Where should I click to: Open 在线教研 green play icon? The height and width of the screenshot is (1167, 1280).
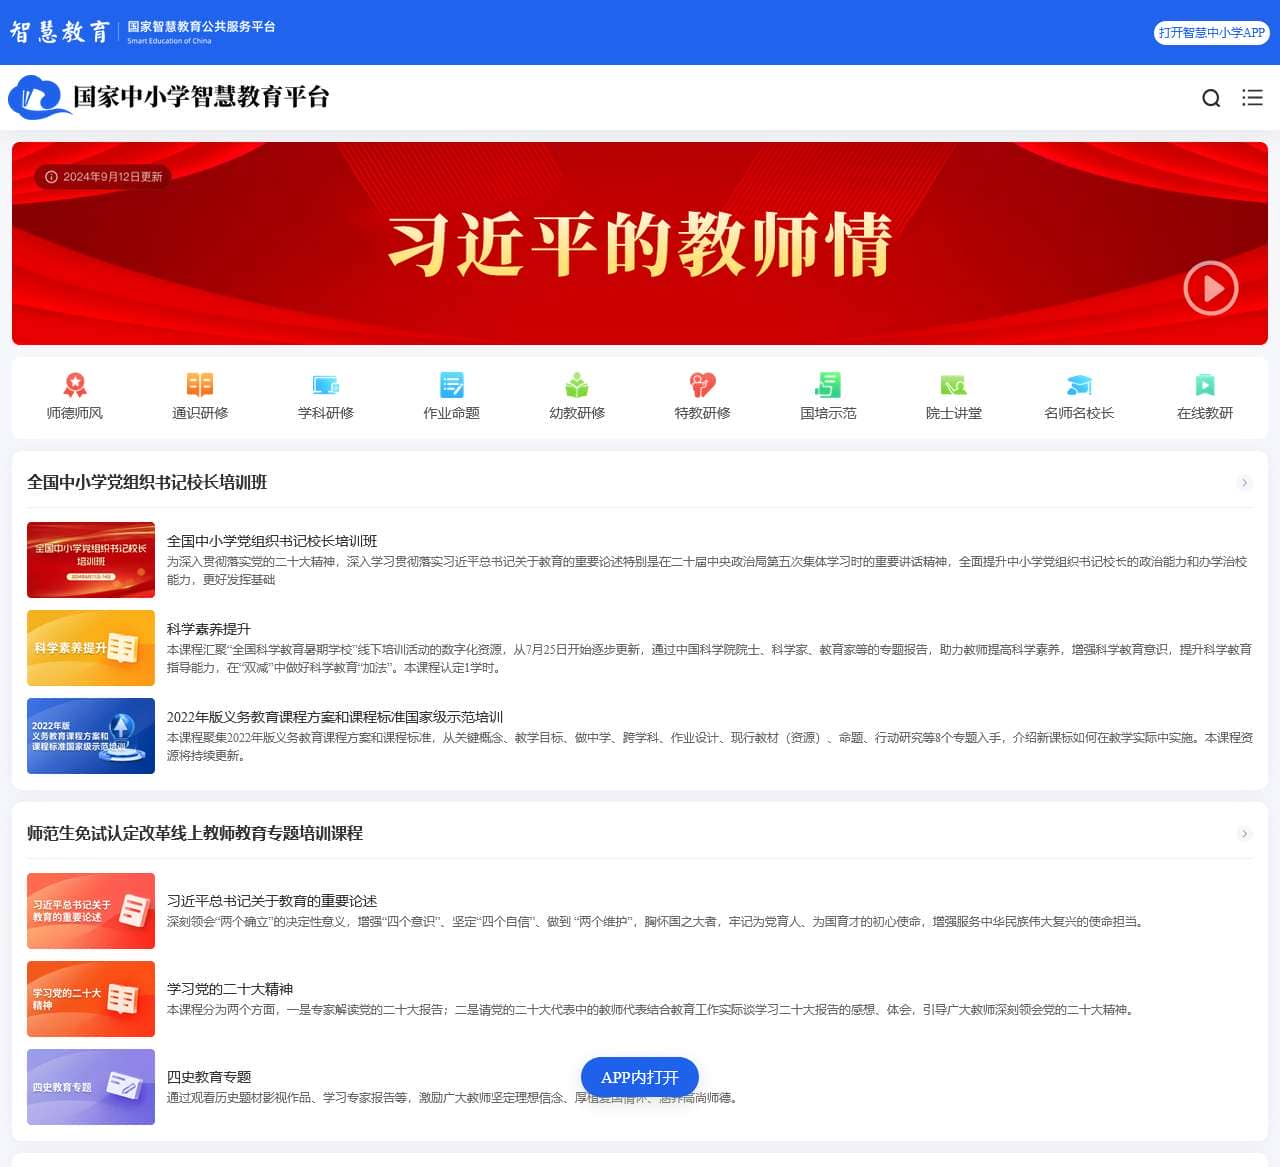point(1205,385)
